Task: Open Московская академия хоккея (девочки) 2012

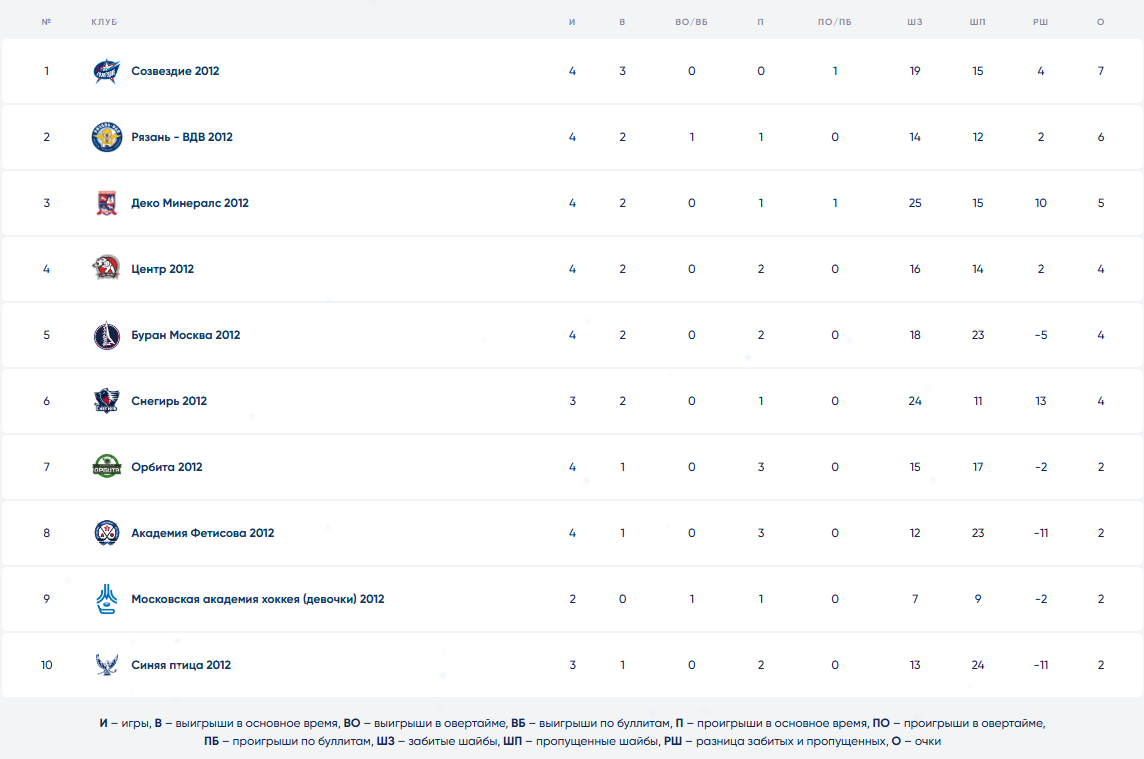Action: pos(257,599)
